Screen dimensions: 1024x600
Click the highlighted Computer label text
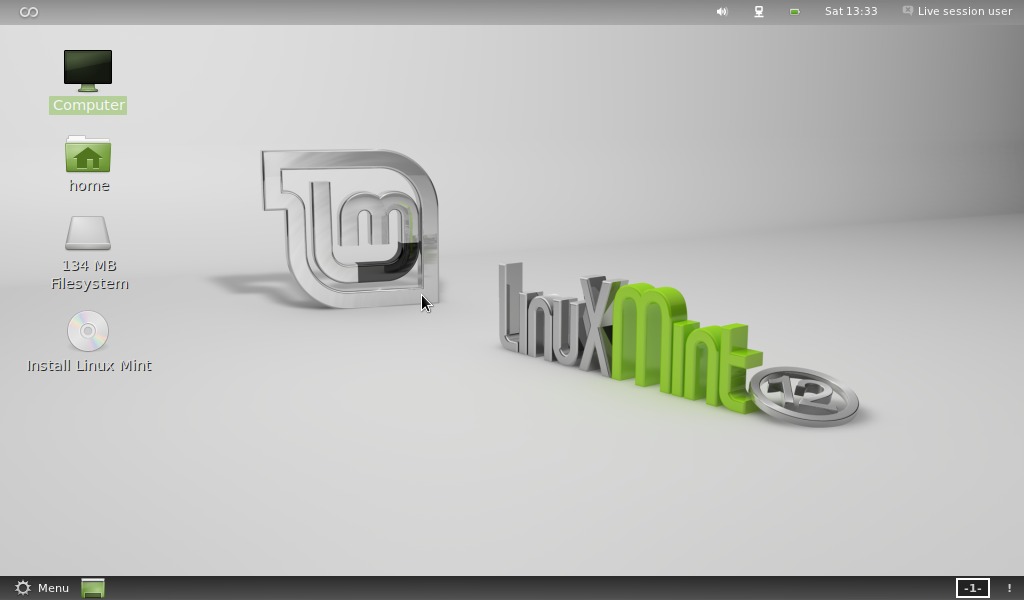pos(89,105)
